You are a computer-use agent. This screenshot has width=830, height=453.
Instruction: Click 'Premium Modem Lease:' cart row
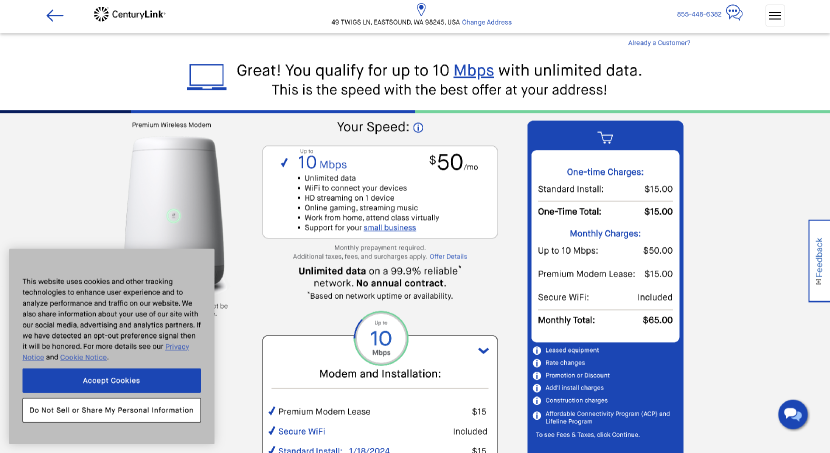click(x=605, y=274)
